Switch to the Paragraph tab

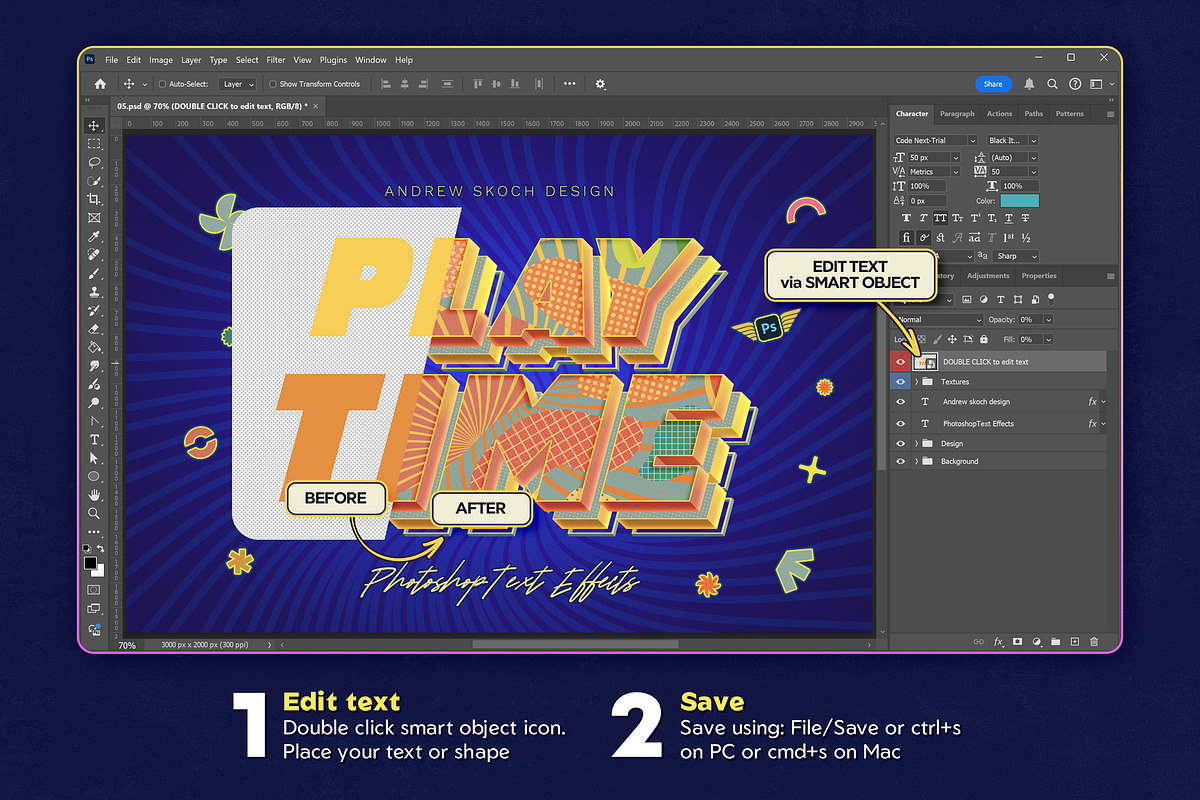pyautogui.click(x=957, y=114)
